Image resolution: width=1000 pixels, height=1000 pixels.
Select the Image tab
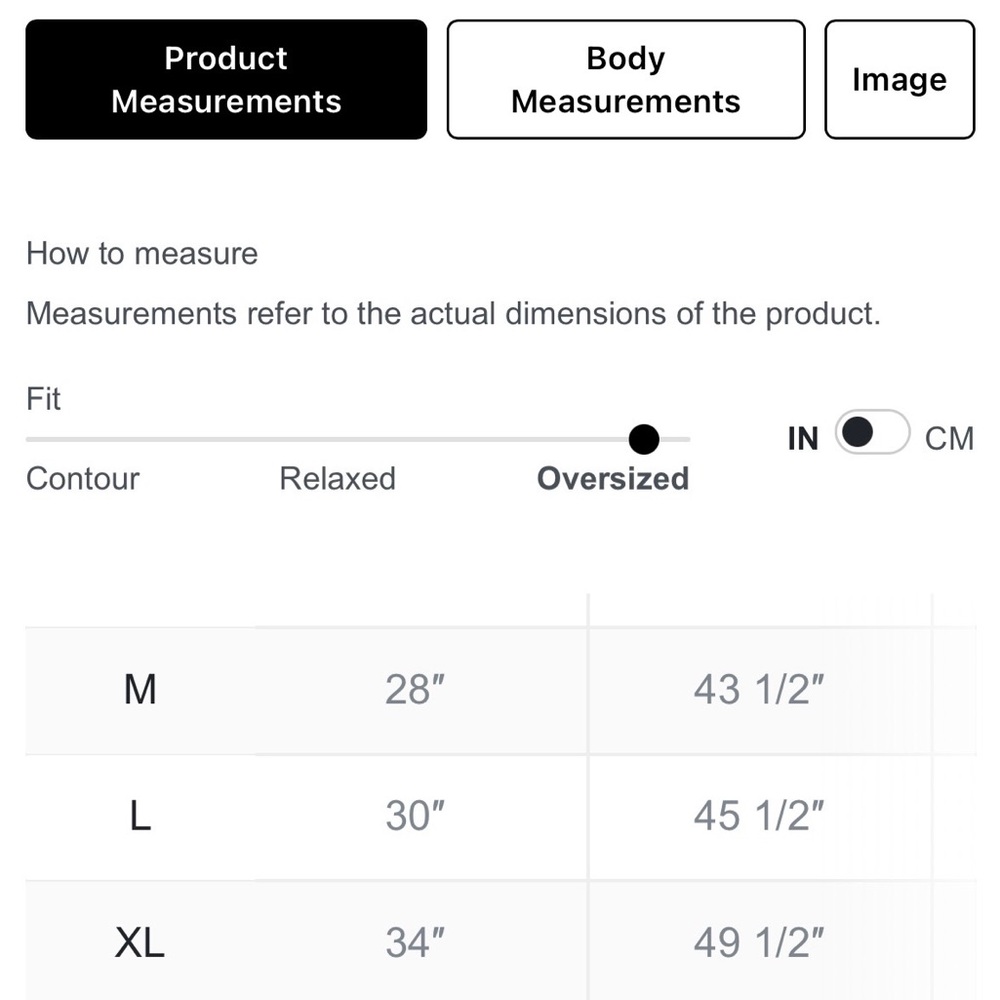tap(899, 80)
